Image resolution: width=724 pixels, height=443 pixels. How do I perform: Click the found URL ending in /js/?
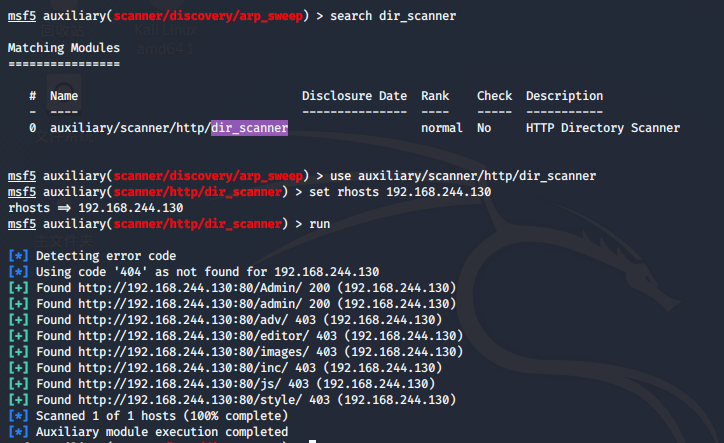point(179,384)
